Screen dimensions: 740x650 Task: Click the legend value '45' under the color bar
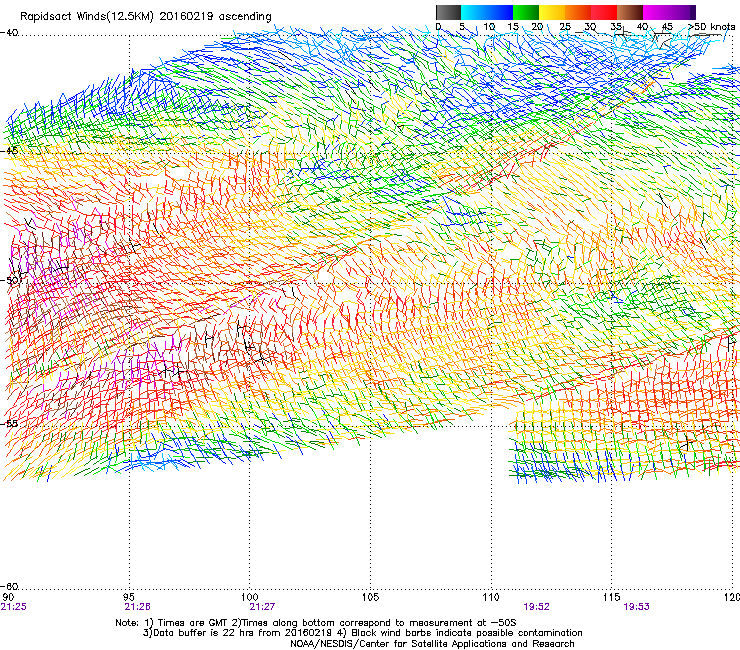click(x=667, y=27)
